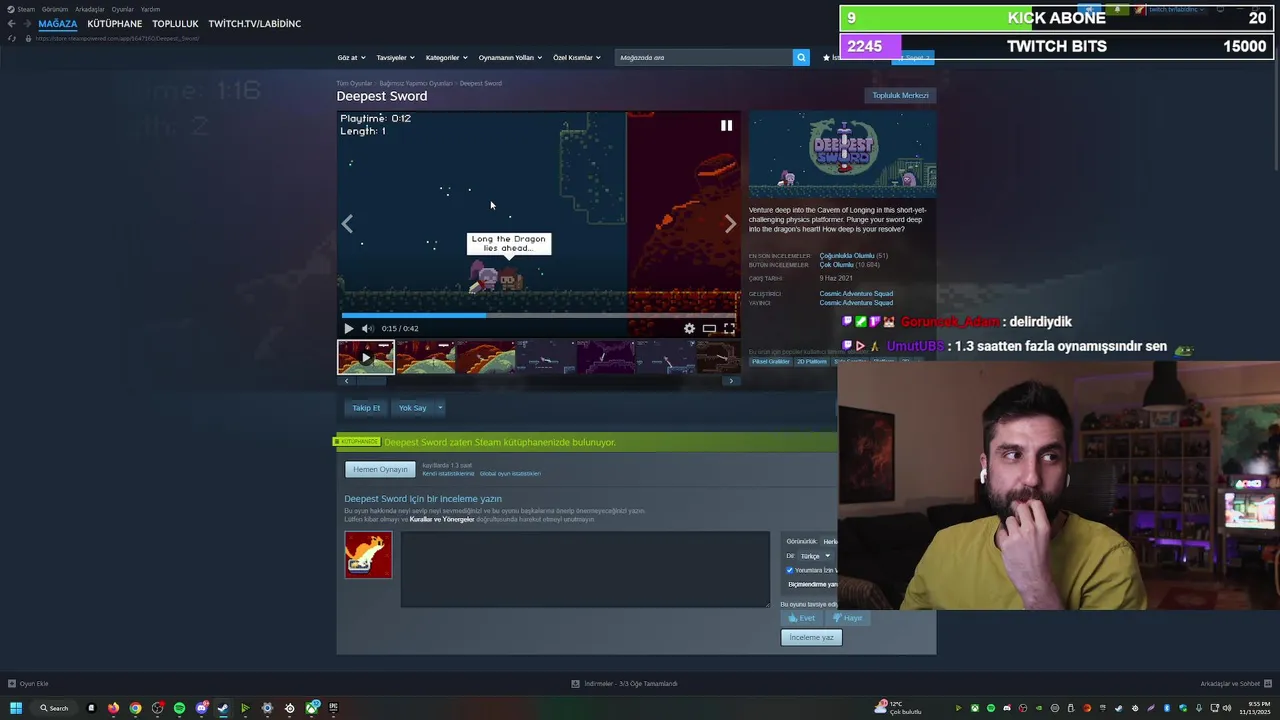The width and height of the screenshot is (1280, 720).
Task: Open Steam icon in taskbar
Action: [x=223, y=708]
